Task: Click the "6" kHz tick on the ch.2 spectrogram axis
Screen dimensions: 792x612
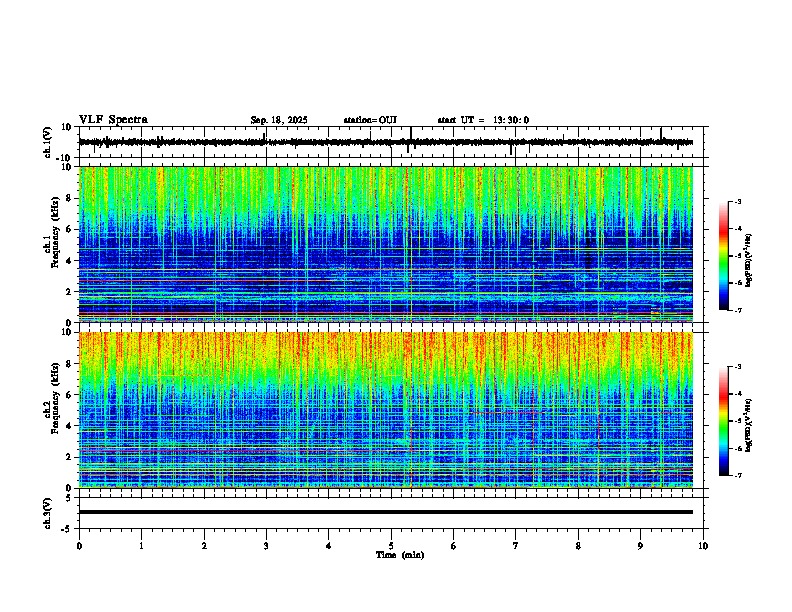Action: [x=69, y=395]
